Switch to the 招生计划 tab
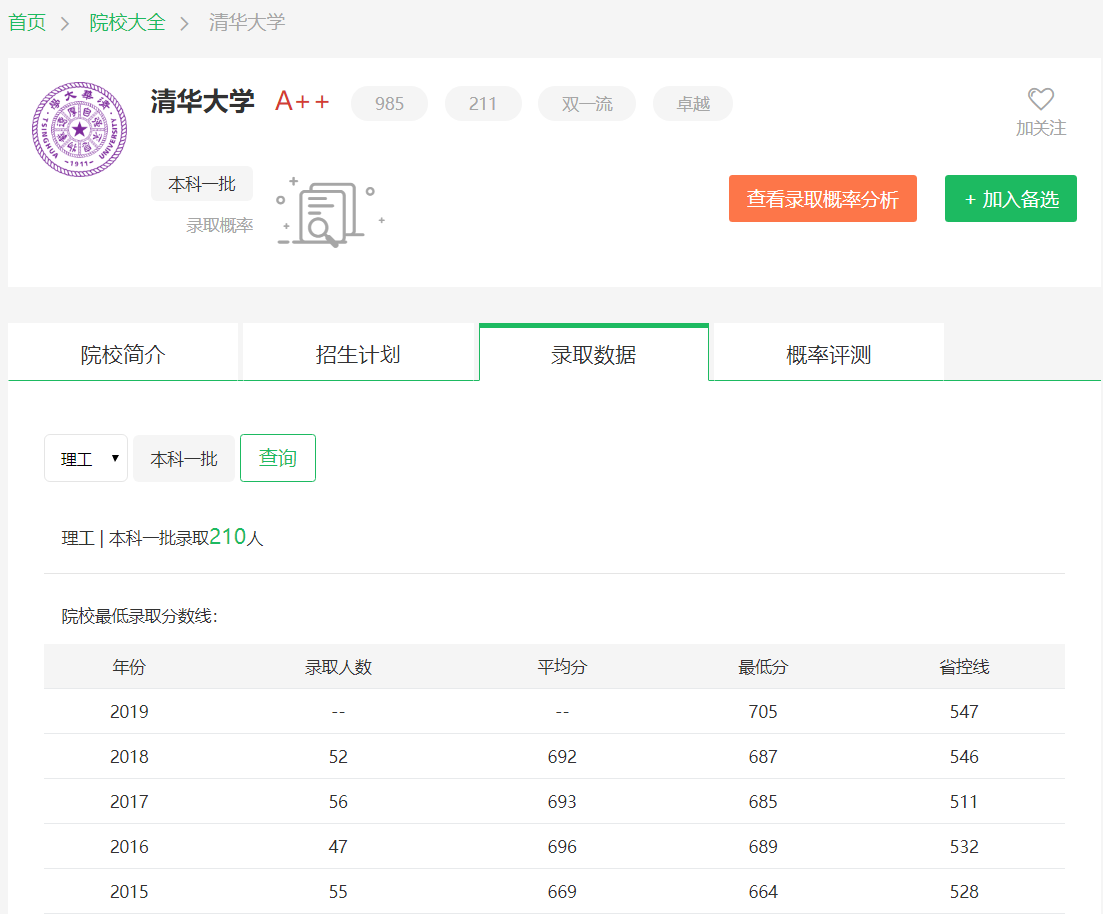 [x=359, y=354]
